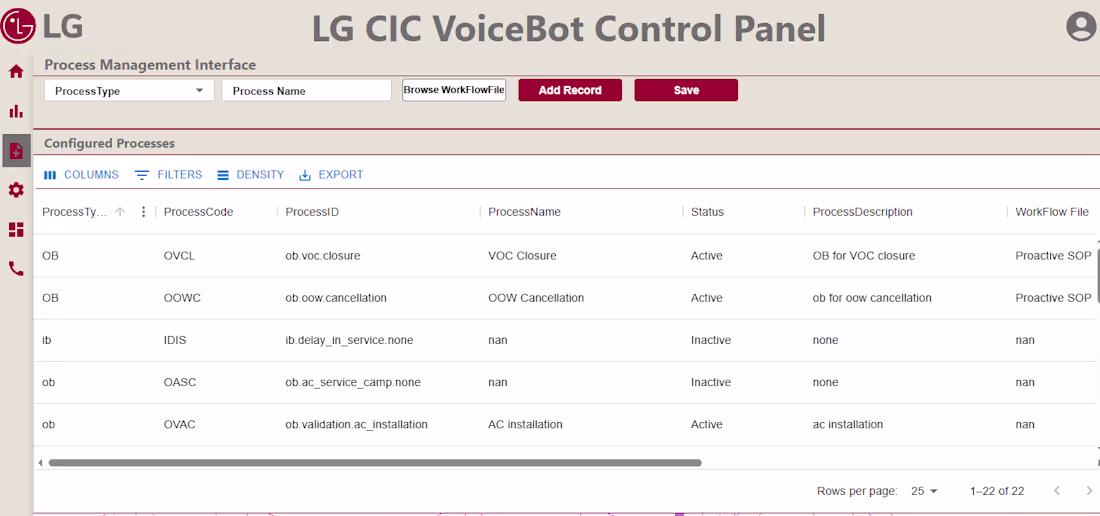This screenshot has height=516, width=1100.
Task: Select the OOWC process code cell
Action: [x=182, y=298]
